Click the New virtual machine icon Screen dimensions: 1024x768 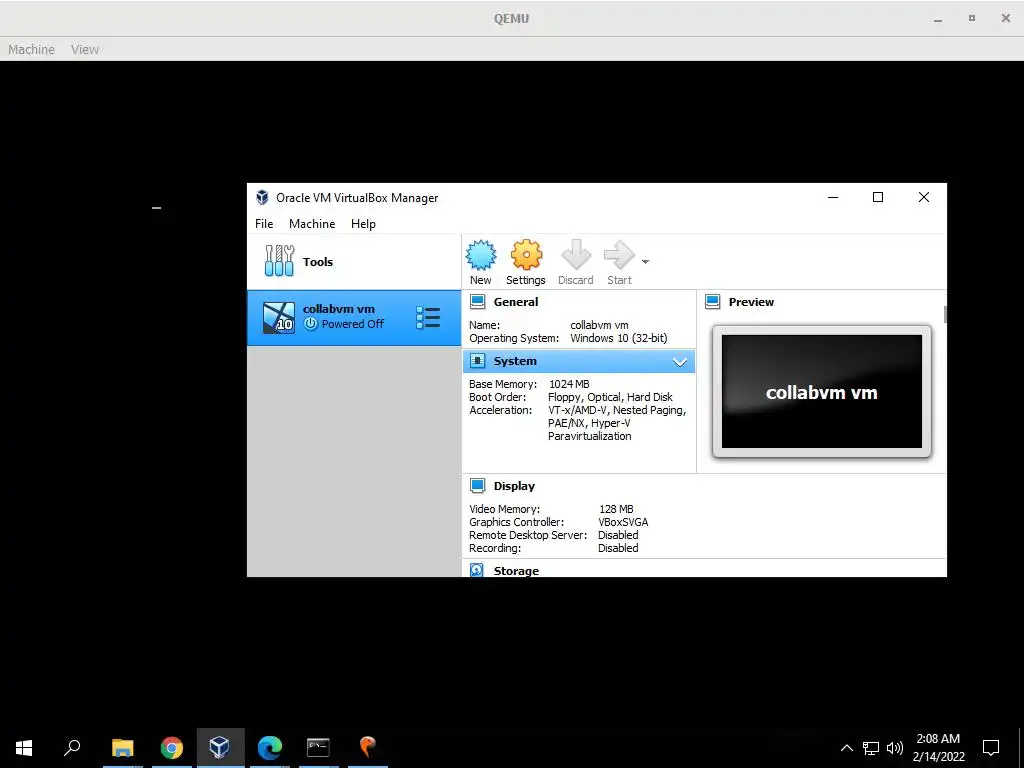coord(481,255)
